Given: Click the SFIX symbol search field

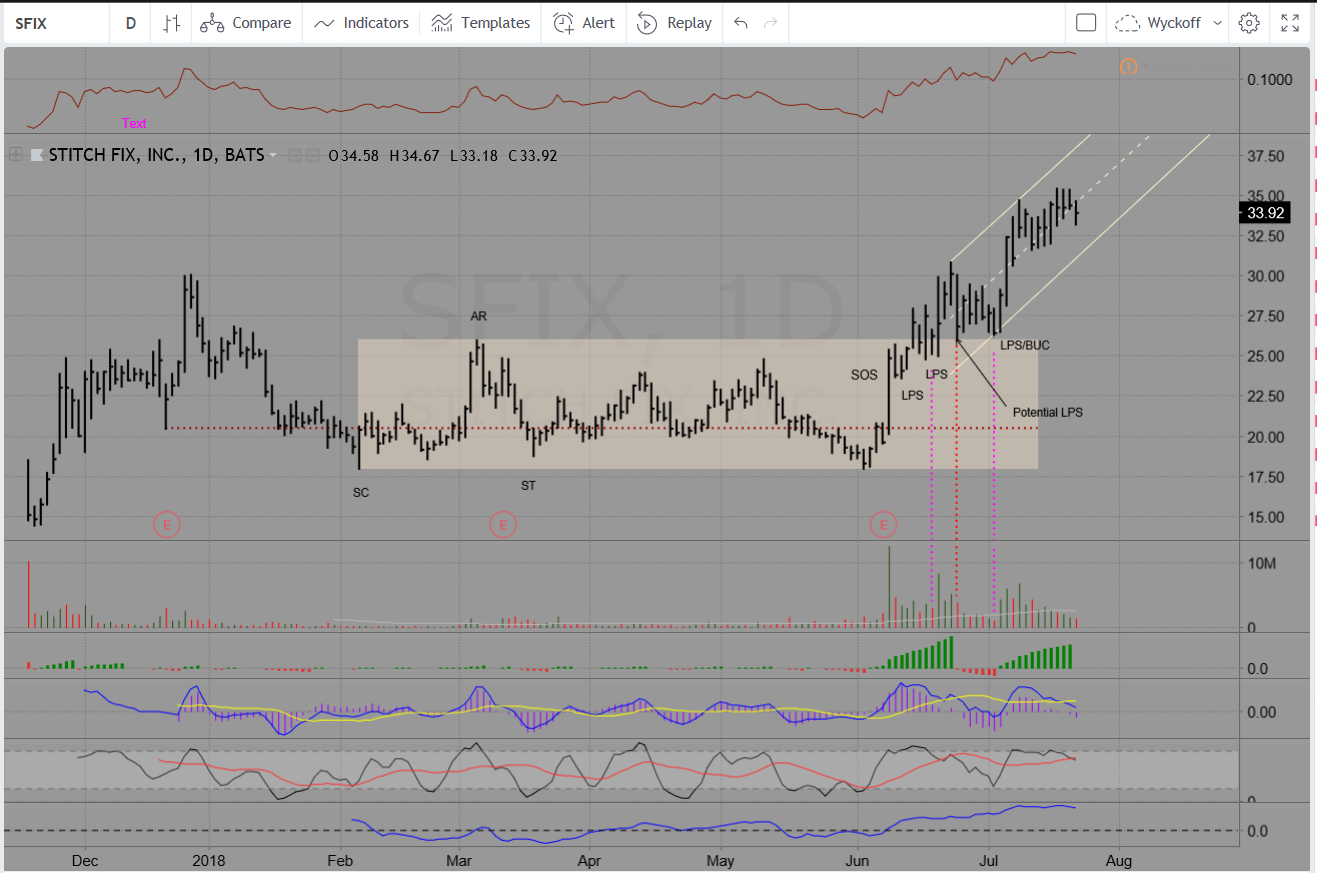Looking at the screenshot, I should (x=56, y=23).
